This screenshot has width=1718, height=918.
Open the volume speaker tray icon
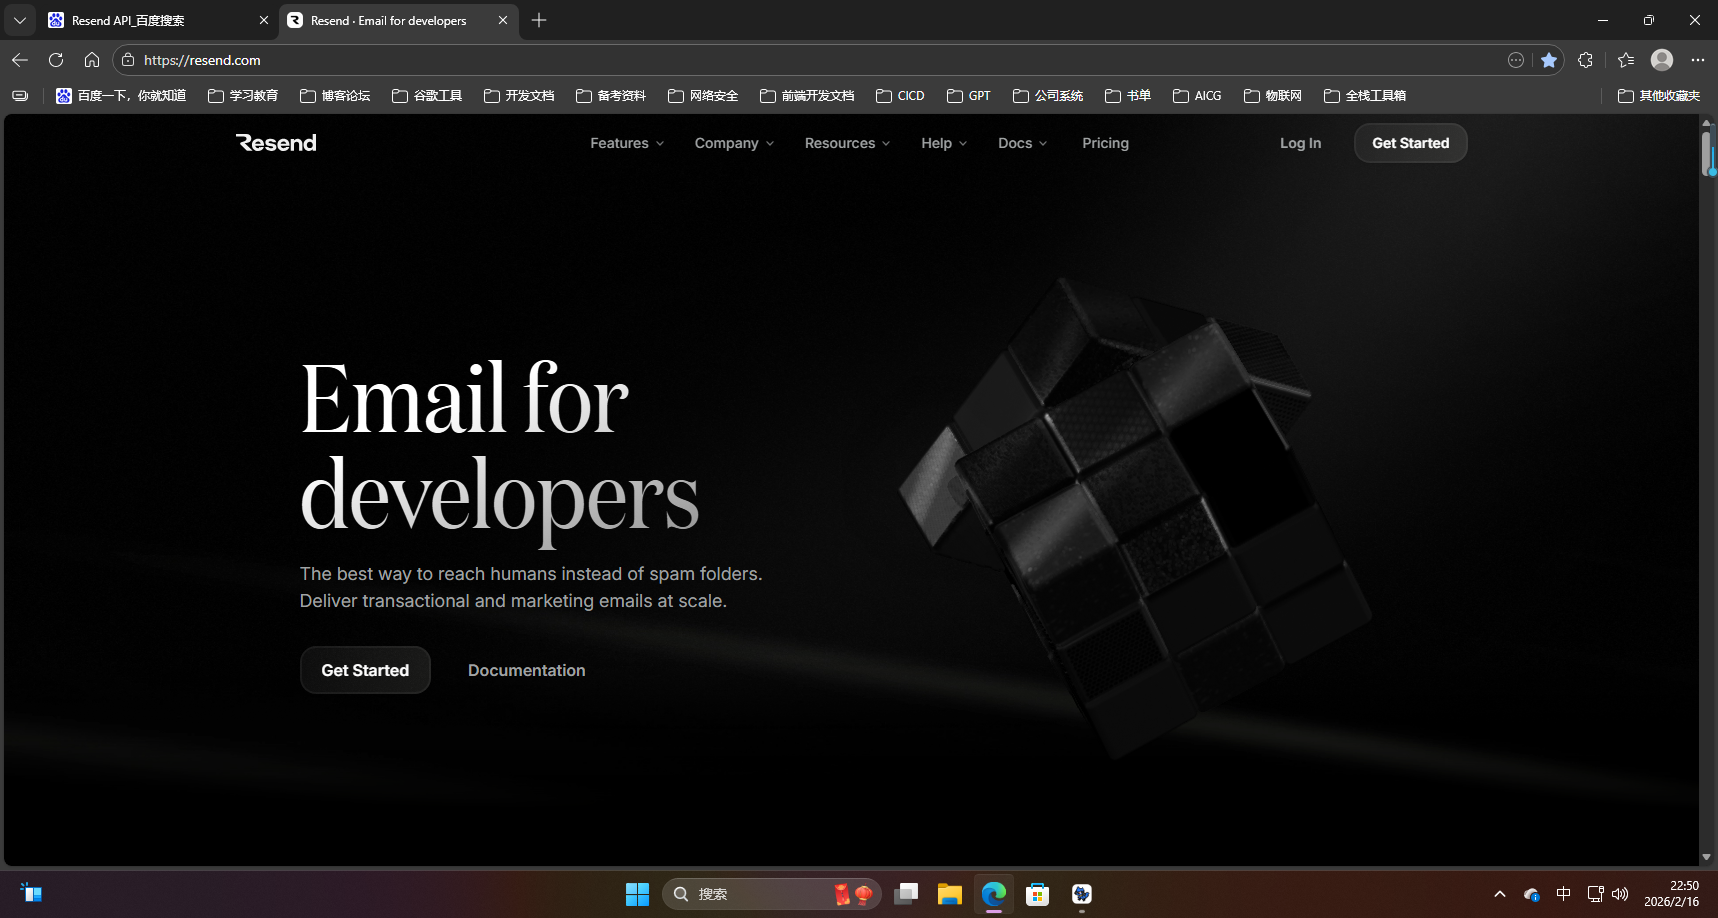point(1620,894)
